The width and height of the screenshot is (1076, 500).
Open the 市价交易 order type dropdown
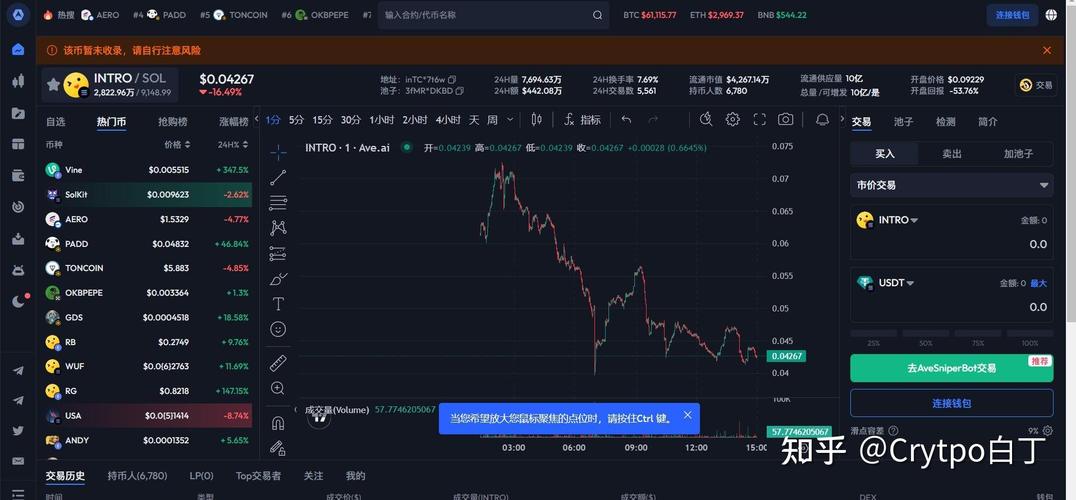tap(951, 185)
